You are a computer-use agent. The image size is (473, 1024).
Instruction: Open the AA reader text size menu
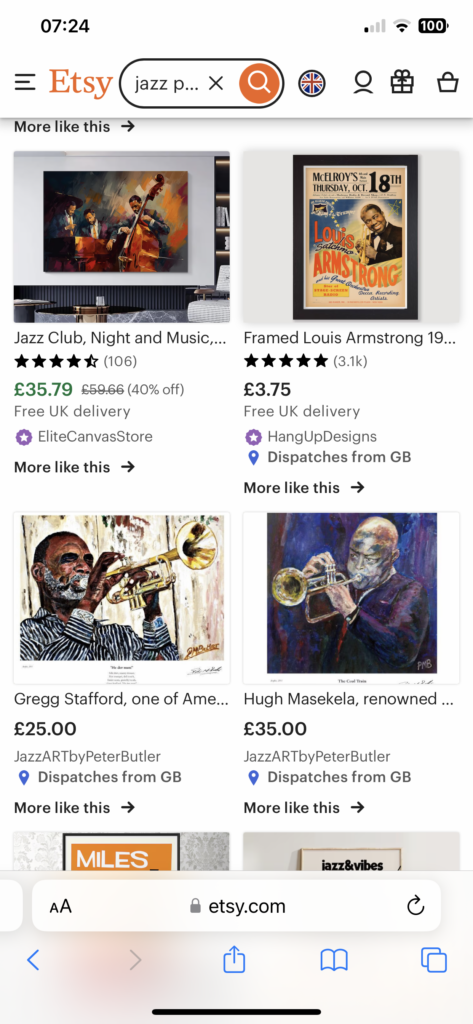[60, 906]
